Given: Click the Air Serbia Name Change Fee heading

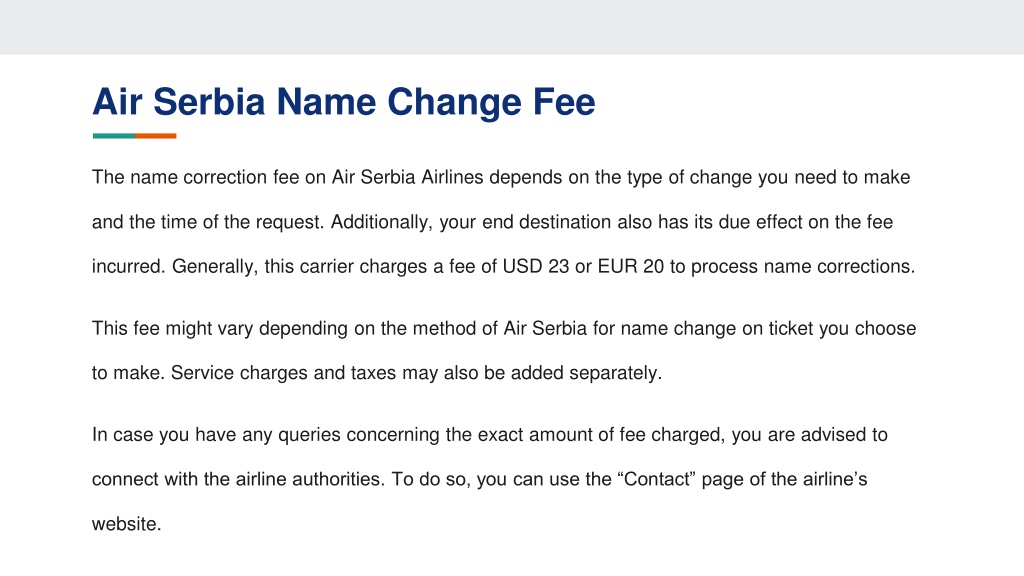Looking at the screenshot, I should click(x=344, y=102).
